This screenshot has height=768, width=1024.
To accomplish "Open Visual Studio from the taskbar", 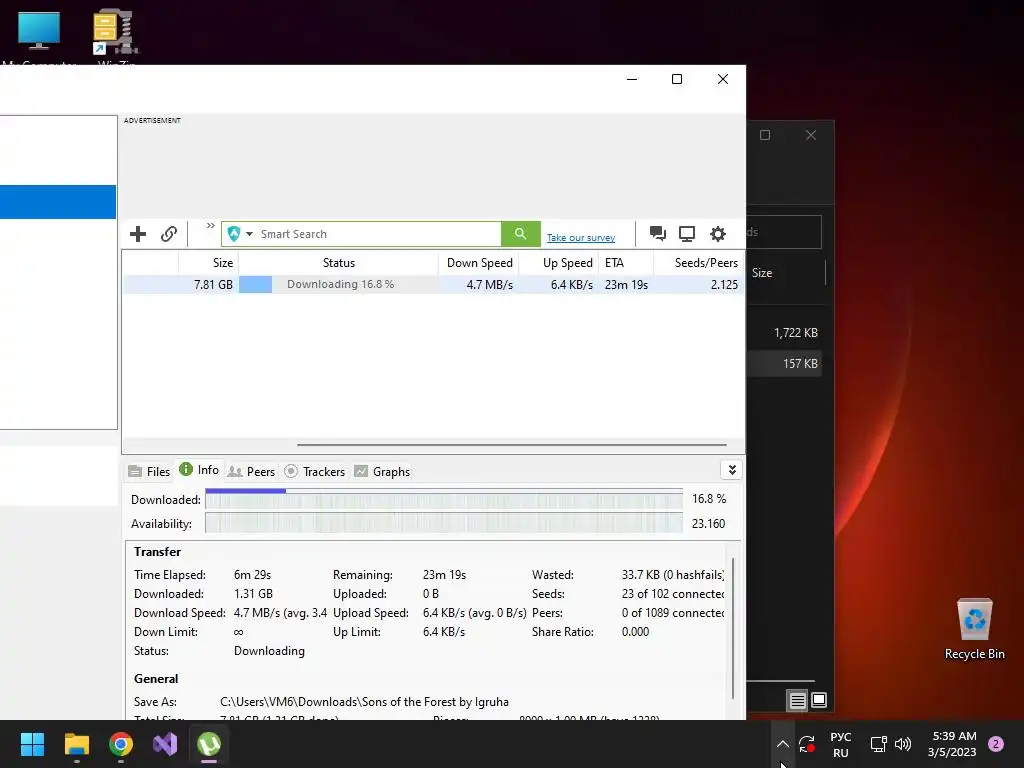I will tap(165, 744).
